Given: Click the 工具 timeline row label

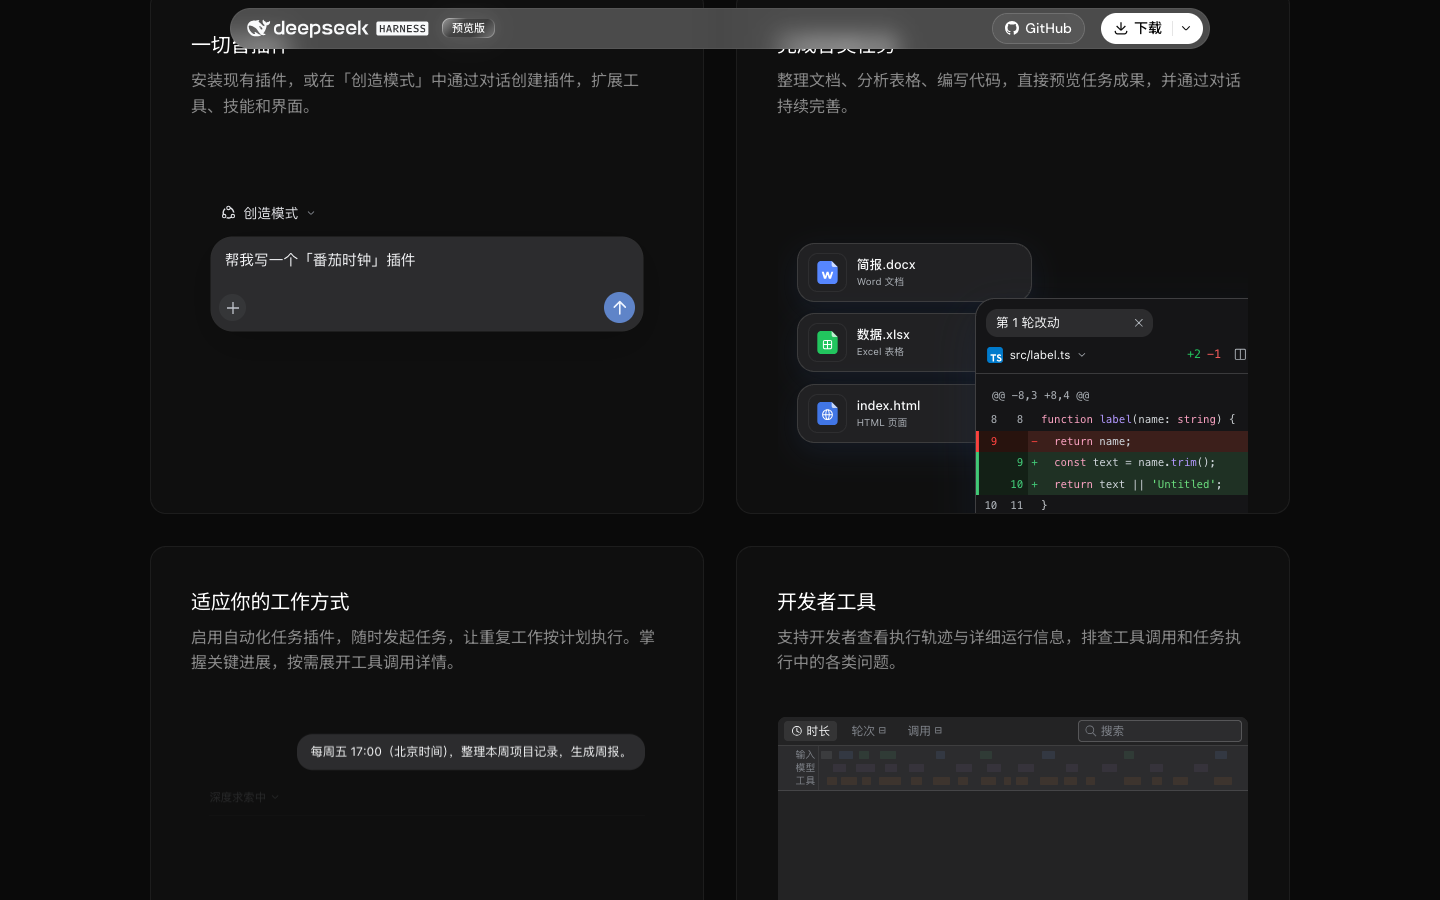Looking at the screenshot, I should point(805,781).
